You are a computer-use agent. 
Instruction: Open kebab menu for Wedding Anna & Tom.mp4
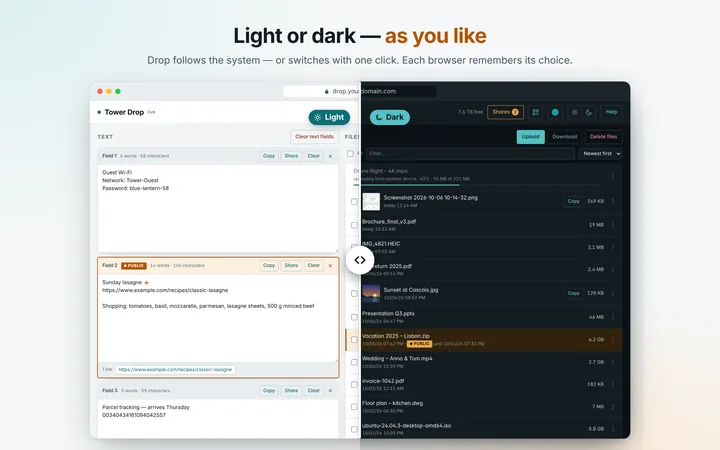(x=613, y=362)
